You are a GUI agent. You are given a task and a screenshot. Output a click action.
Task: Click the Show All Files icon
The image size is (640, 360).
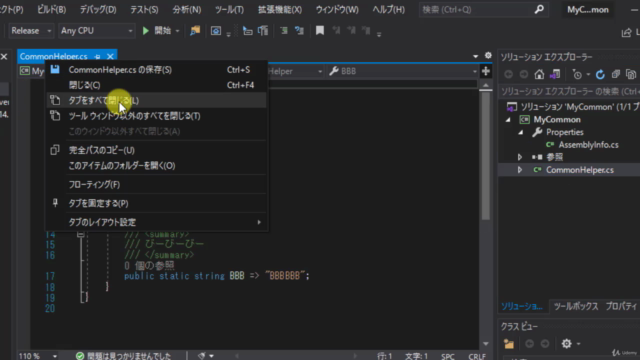631,74
